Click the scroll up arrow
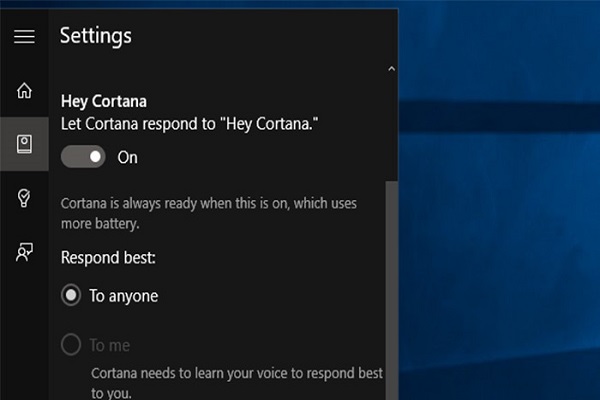 pyautogui.click(x=391, y=69)
